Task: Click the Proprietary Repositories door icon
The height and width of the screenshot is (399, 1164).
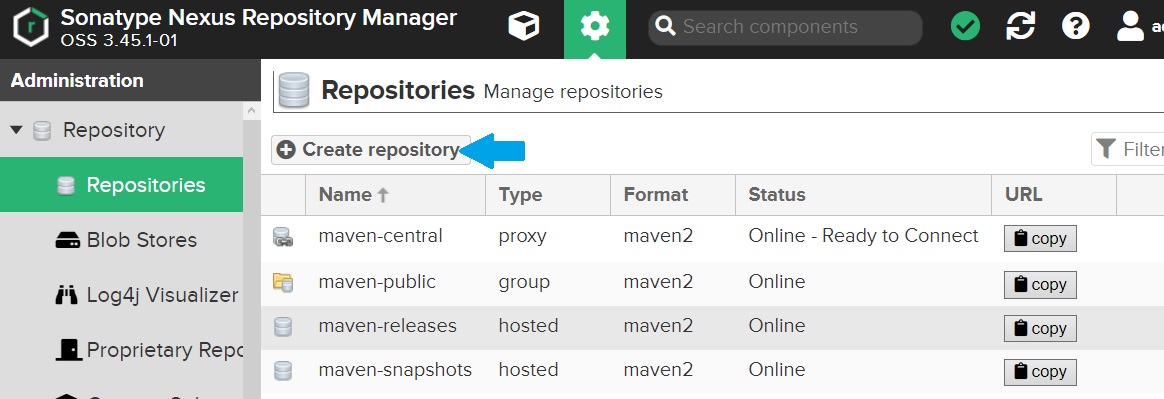Action: click(x=69, y=349)
